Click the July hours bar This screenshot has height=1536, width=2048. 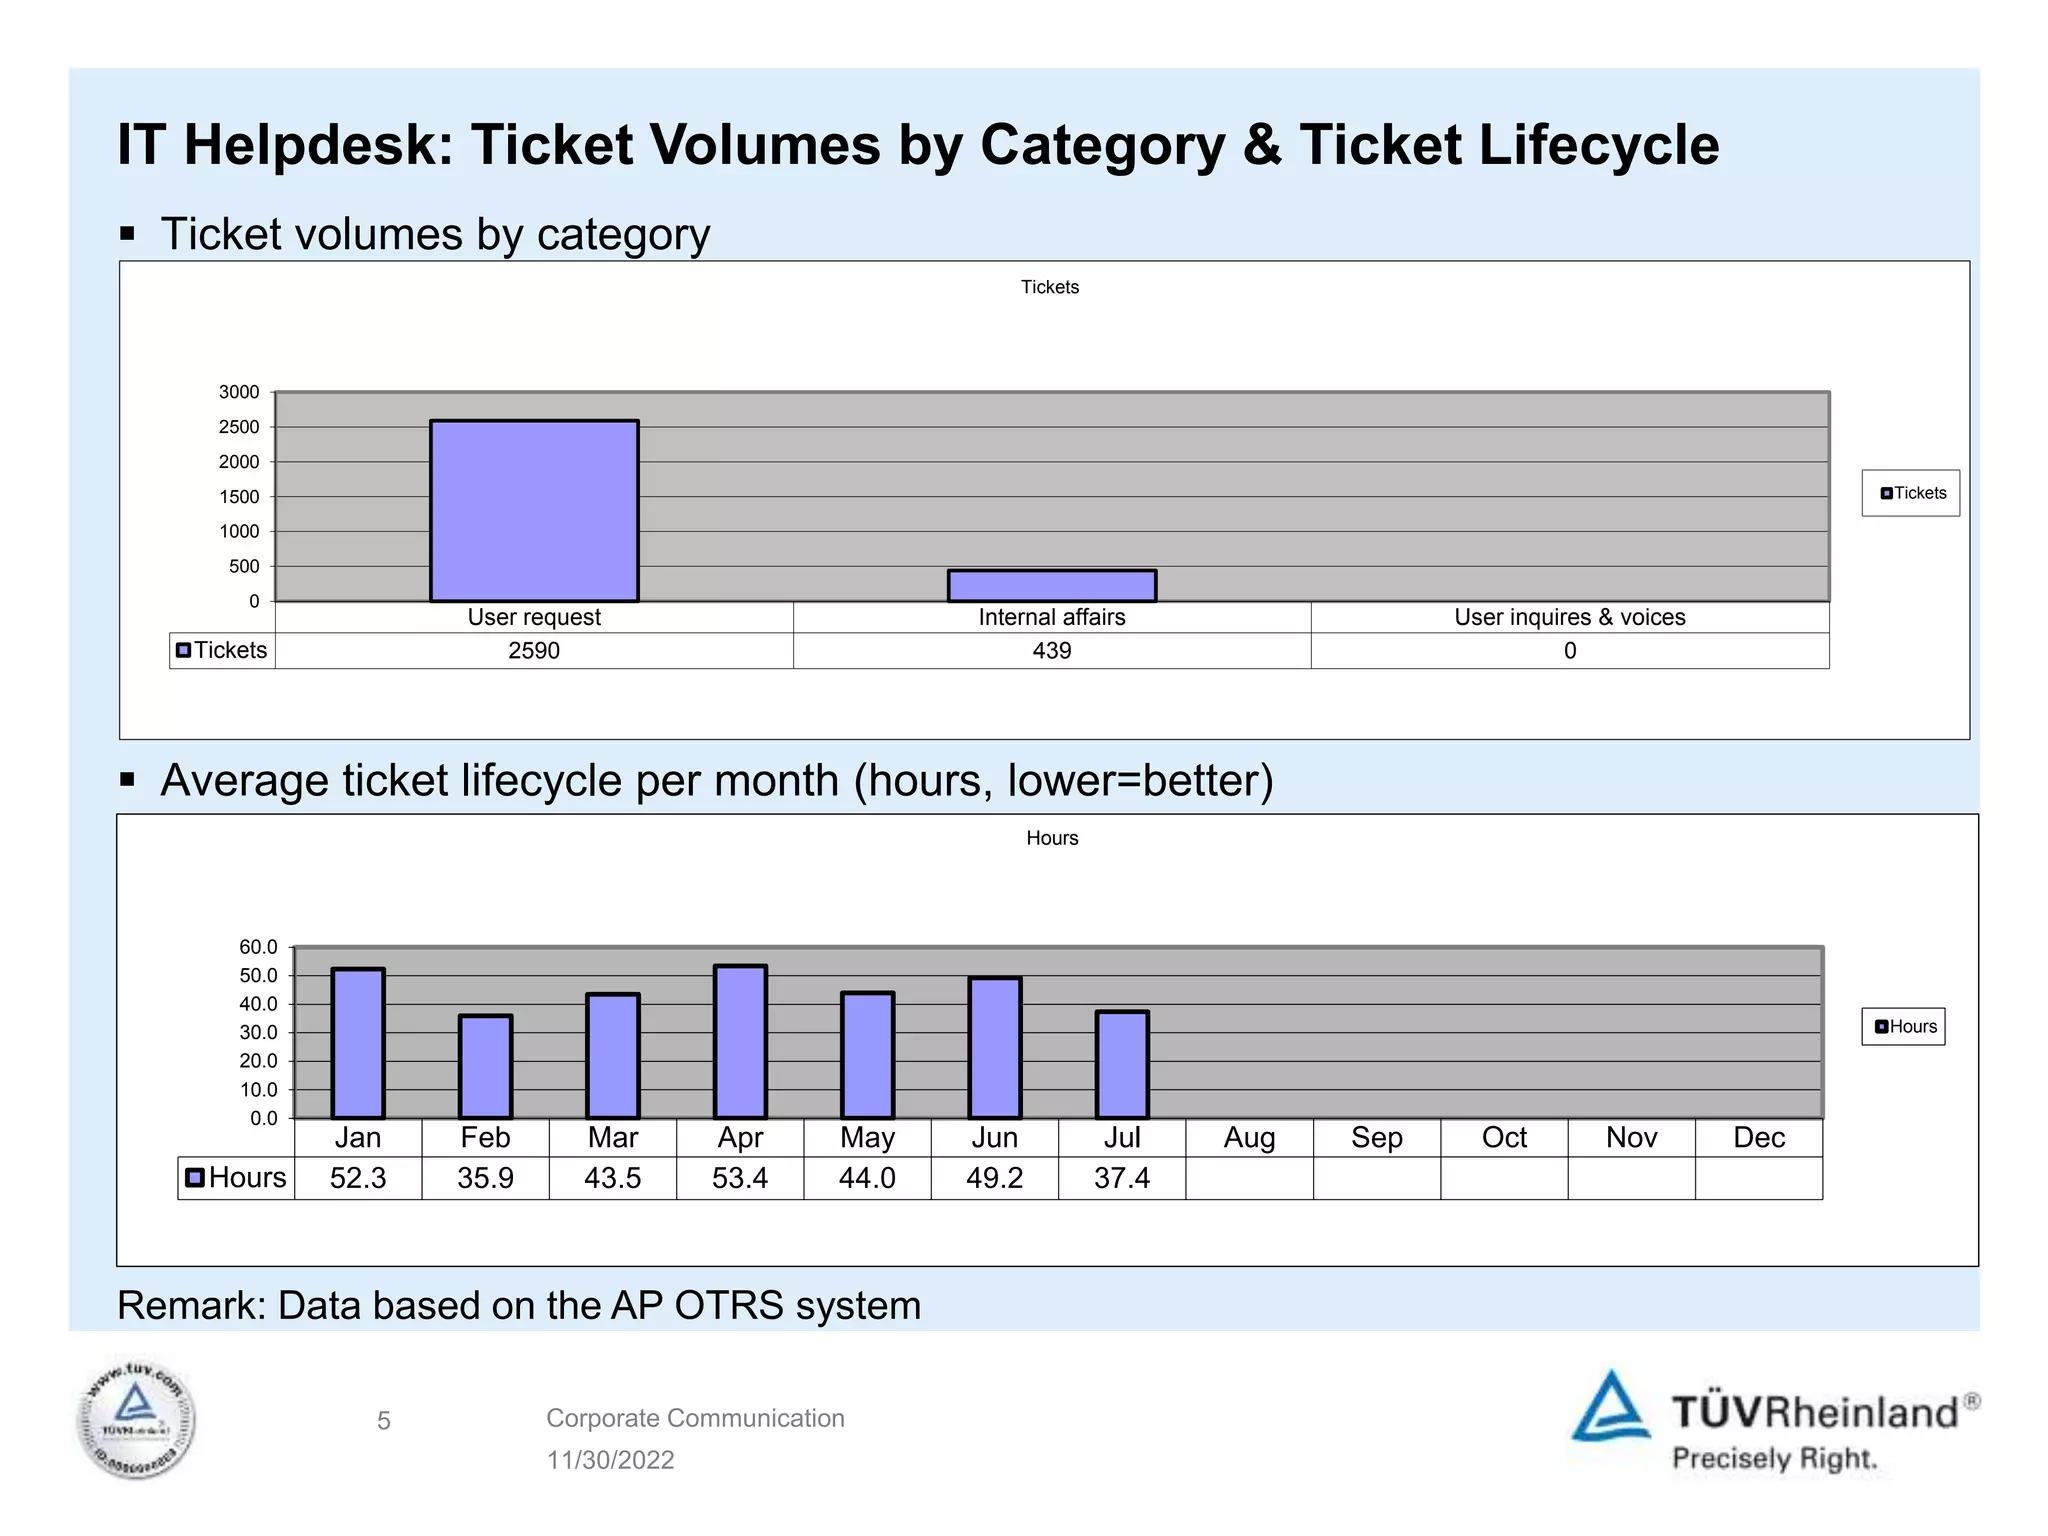tap(1122, 1064)
